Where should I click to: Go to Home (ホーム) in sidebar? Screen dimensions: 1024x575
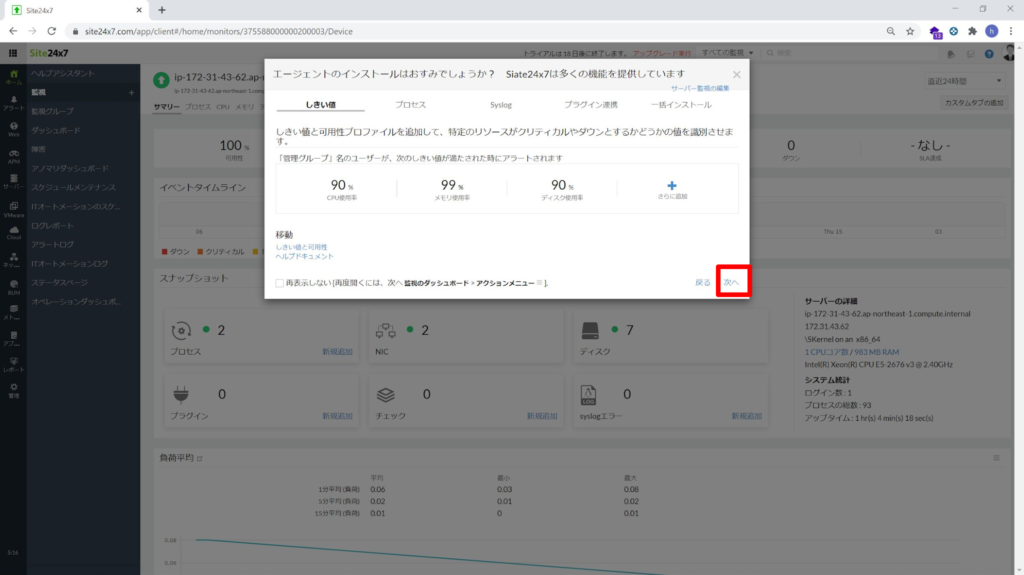tap(13, 78)
